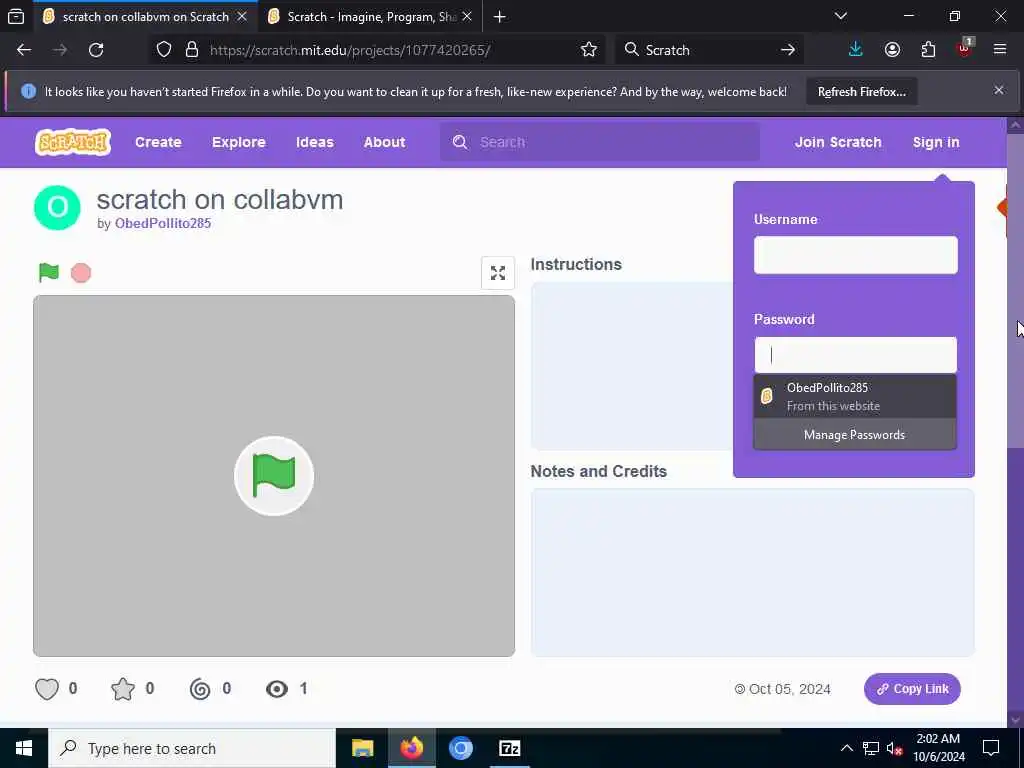This screenshot has width=1024, height=768.
Task: Open uBlock Origin extension icon
Action: [x=965, y=48]
